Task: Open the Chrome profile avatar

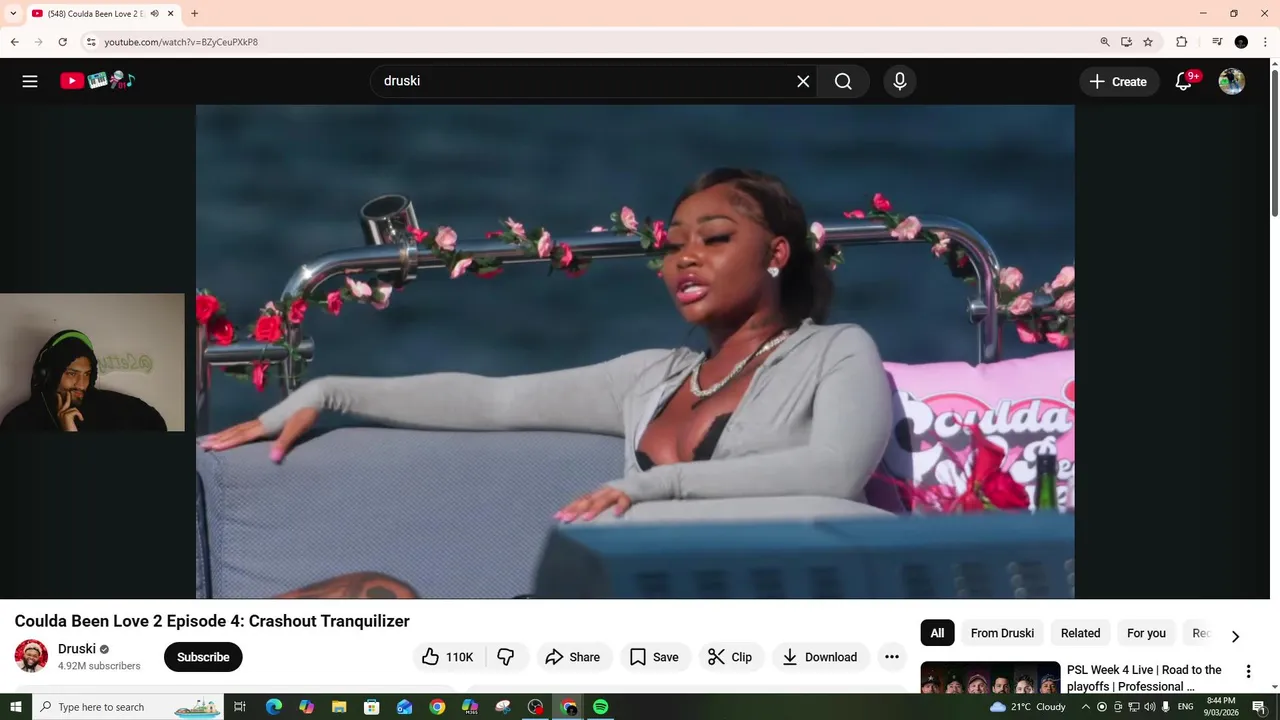Action: point(1241,42)
